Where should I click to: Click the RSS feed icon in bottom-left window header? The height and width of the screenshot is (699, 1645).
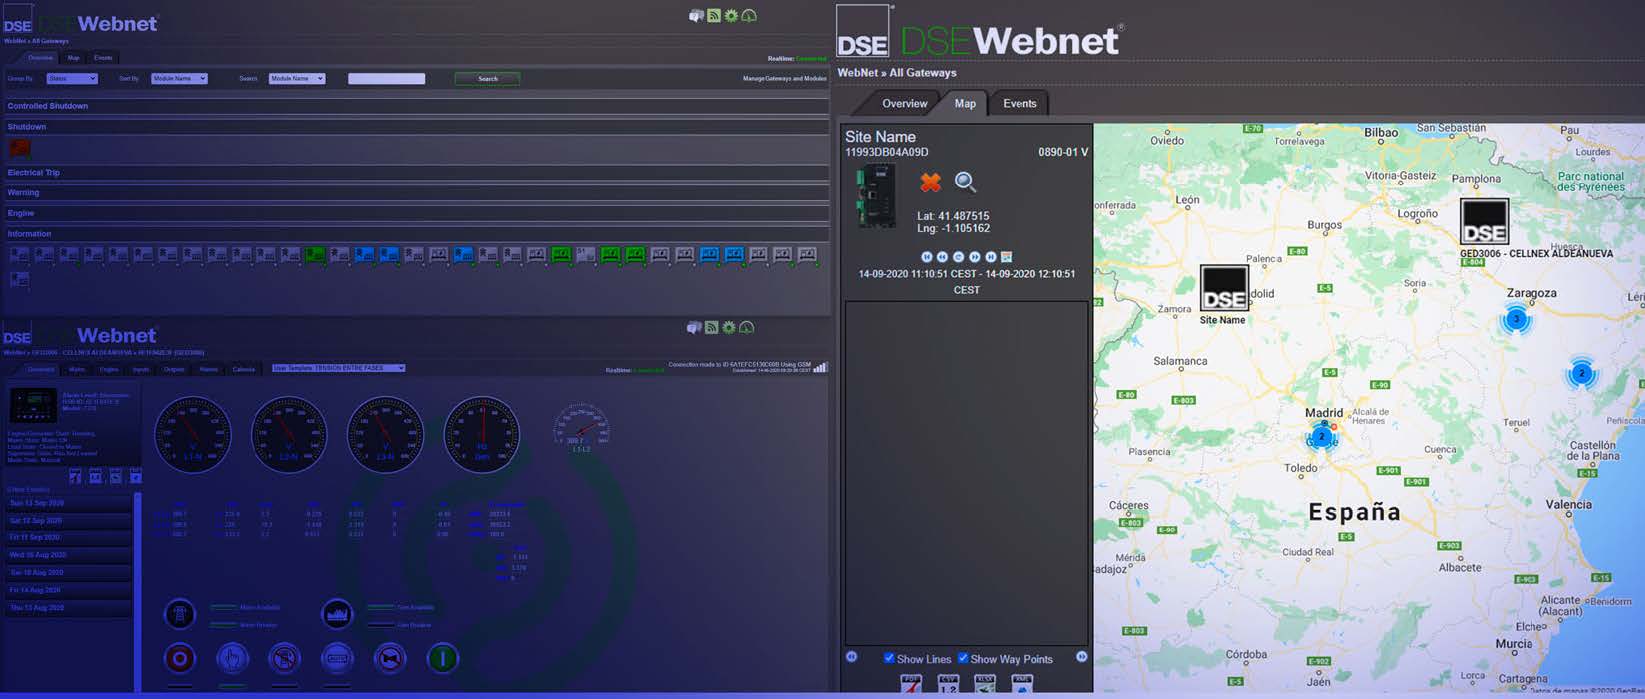point(711,327)
